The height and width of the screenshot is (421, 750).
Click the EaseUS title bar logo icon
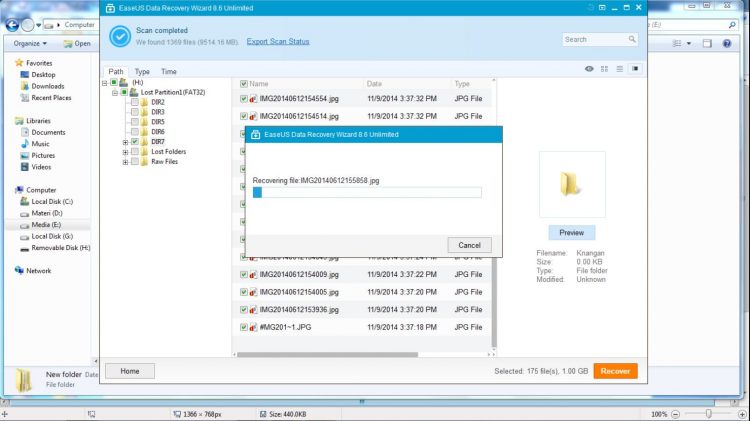pos(110,8)
